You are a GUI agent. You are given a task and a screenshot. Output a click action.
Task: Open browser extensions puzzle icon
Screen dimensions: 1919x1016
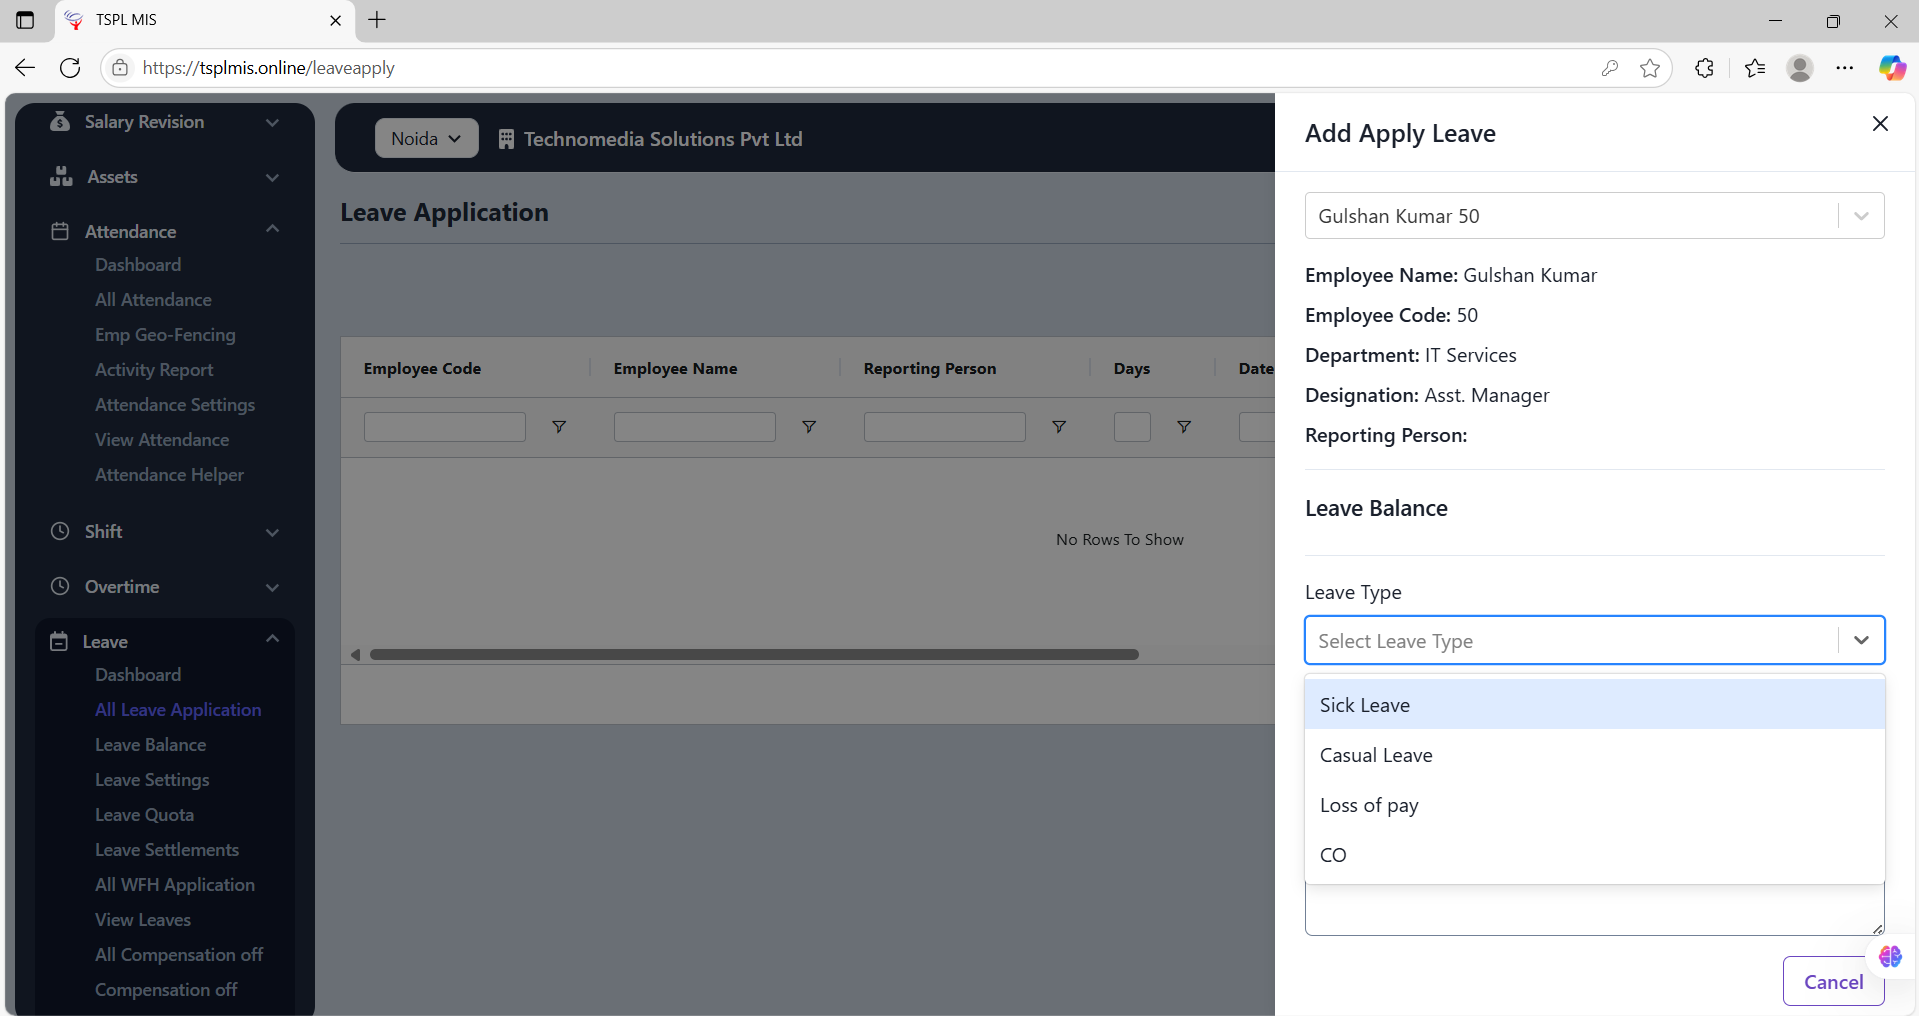tap(1705, 68)
